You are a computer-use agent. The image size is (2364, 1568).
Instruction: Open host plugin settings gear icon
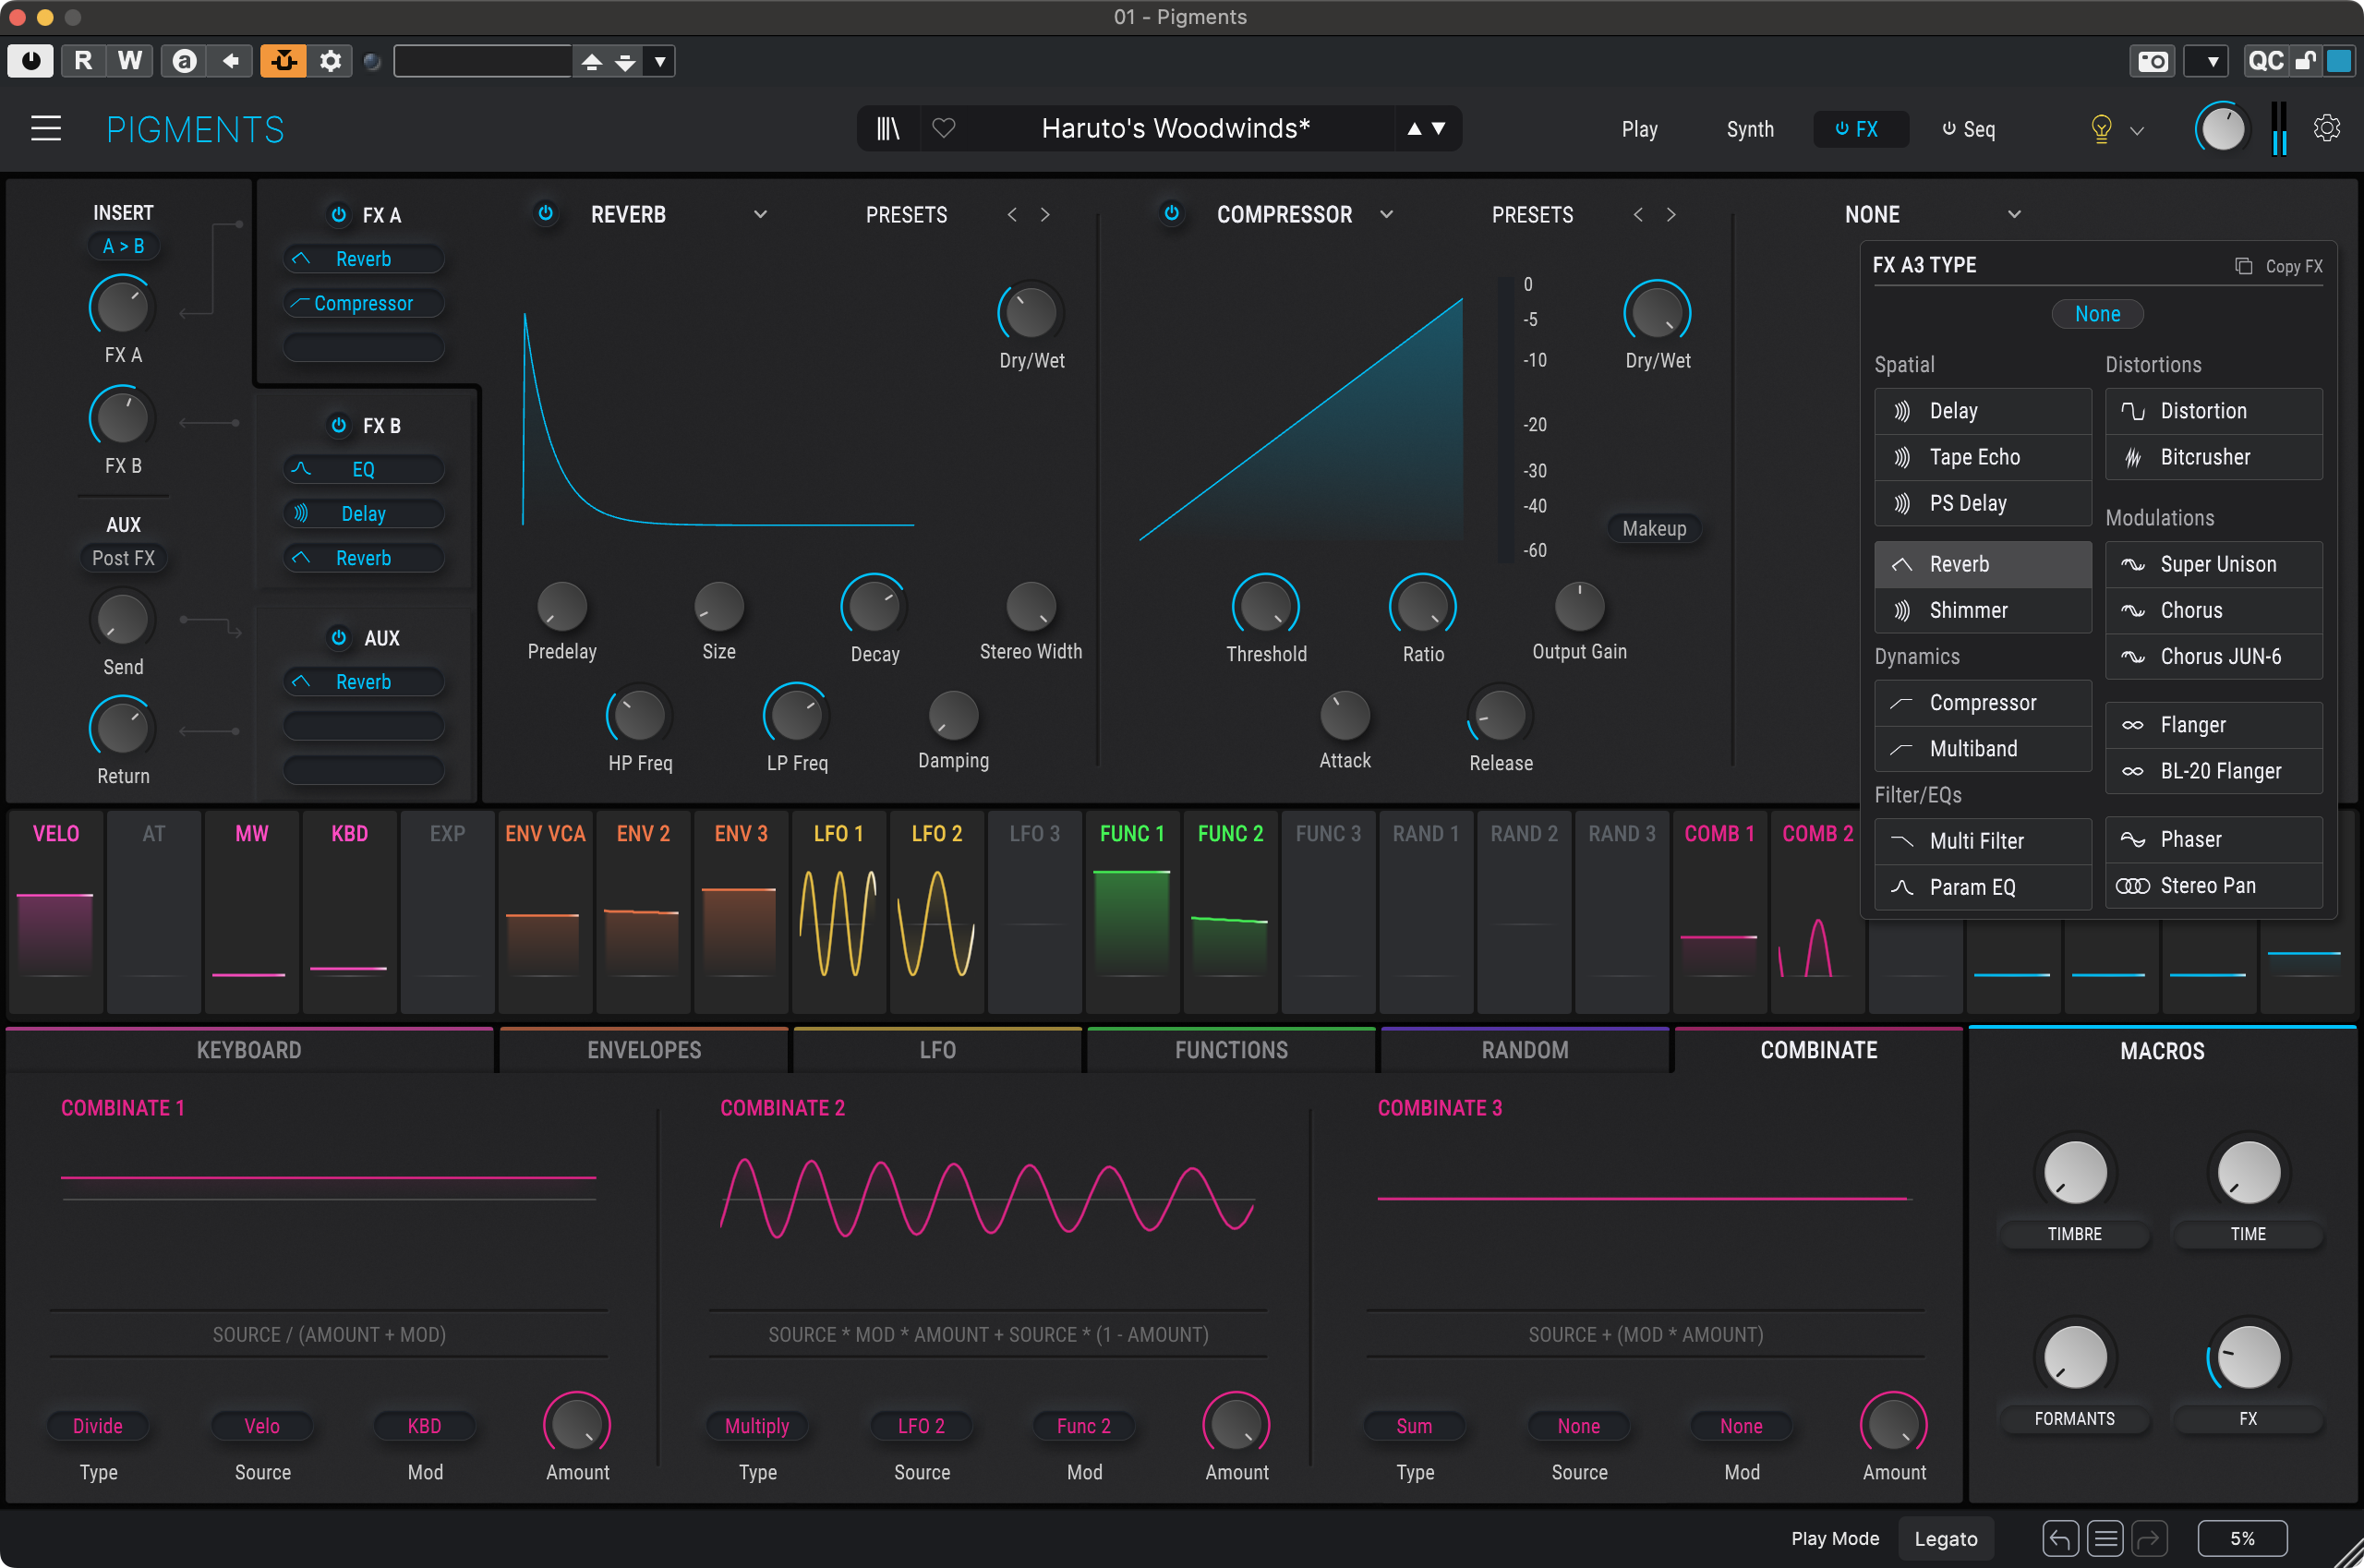[x=330, y=61]
